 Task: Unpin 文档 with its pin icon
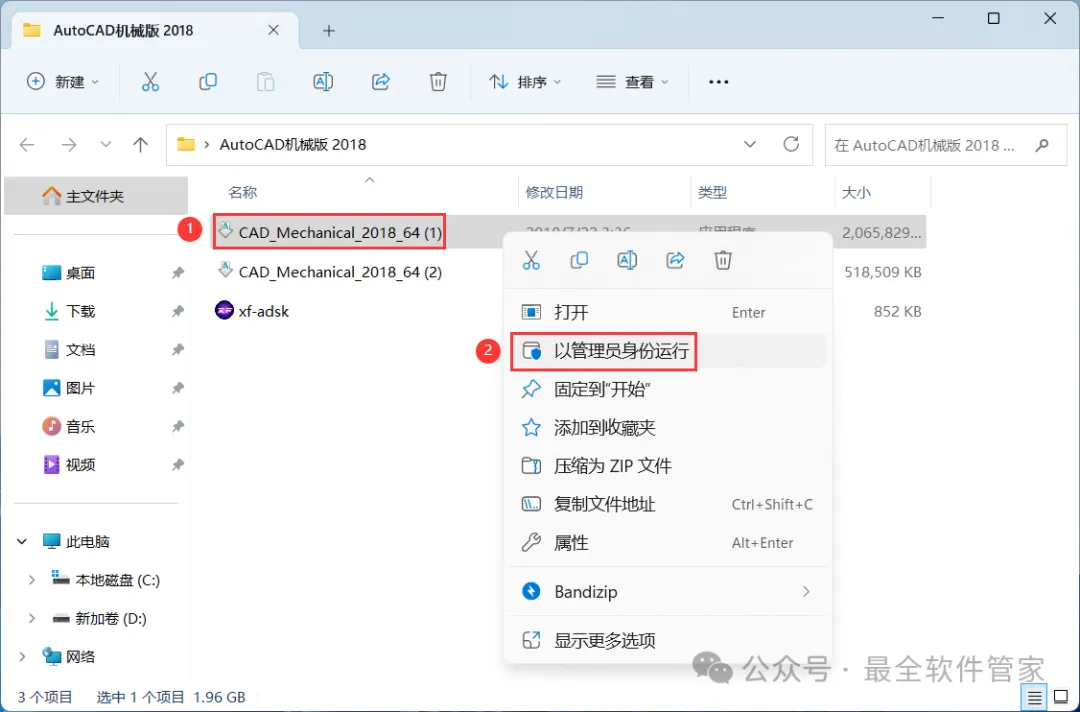(177, 350)
